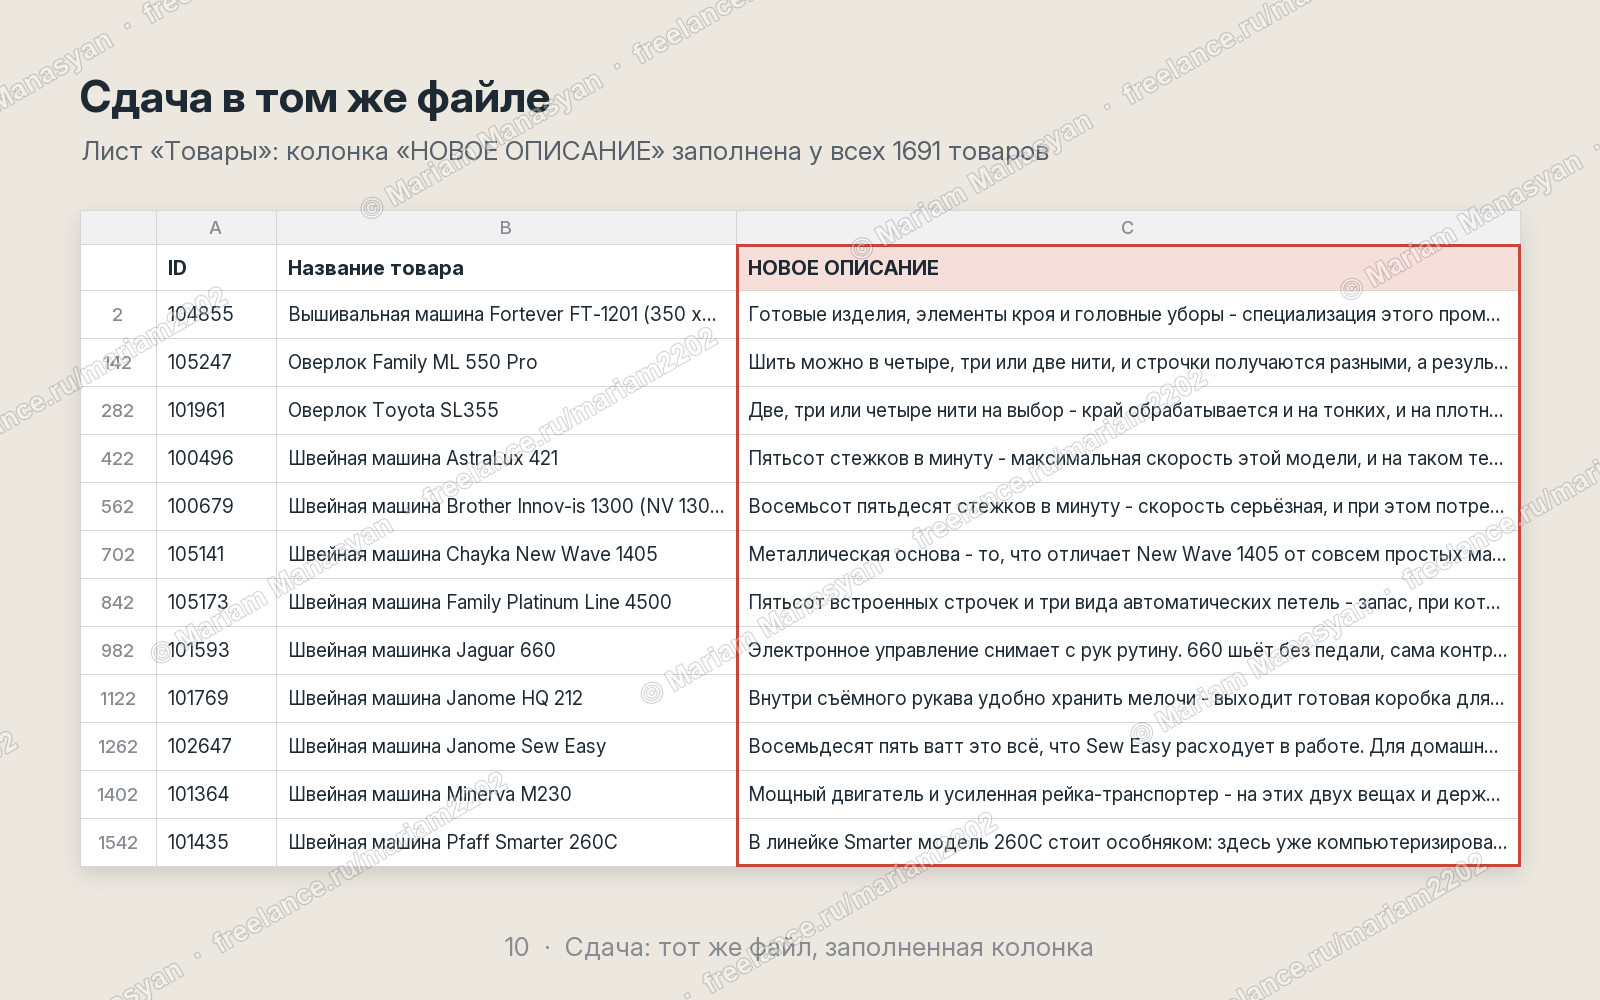
Task: Select column B header
Action: pos(506,228)
